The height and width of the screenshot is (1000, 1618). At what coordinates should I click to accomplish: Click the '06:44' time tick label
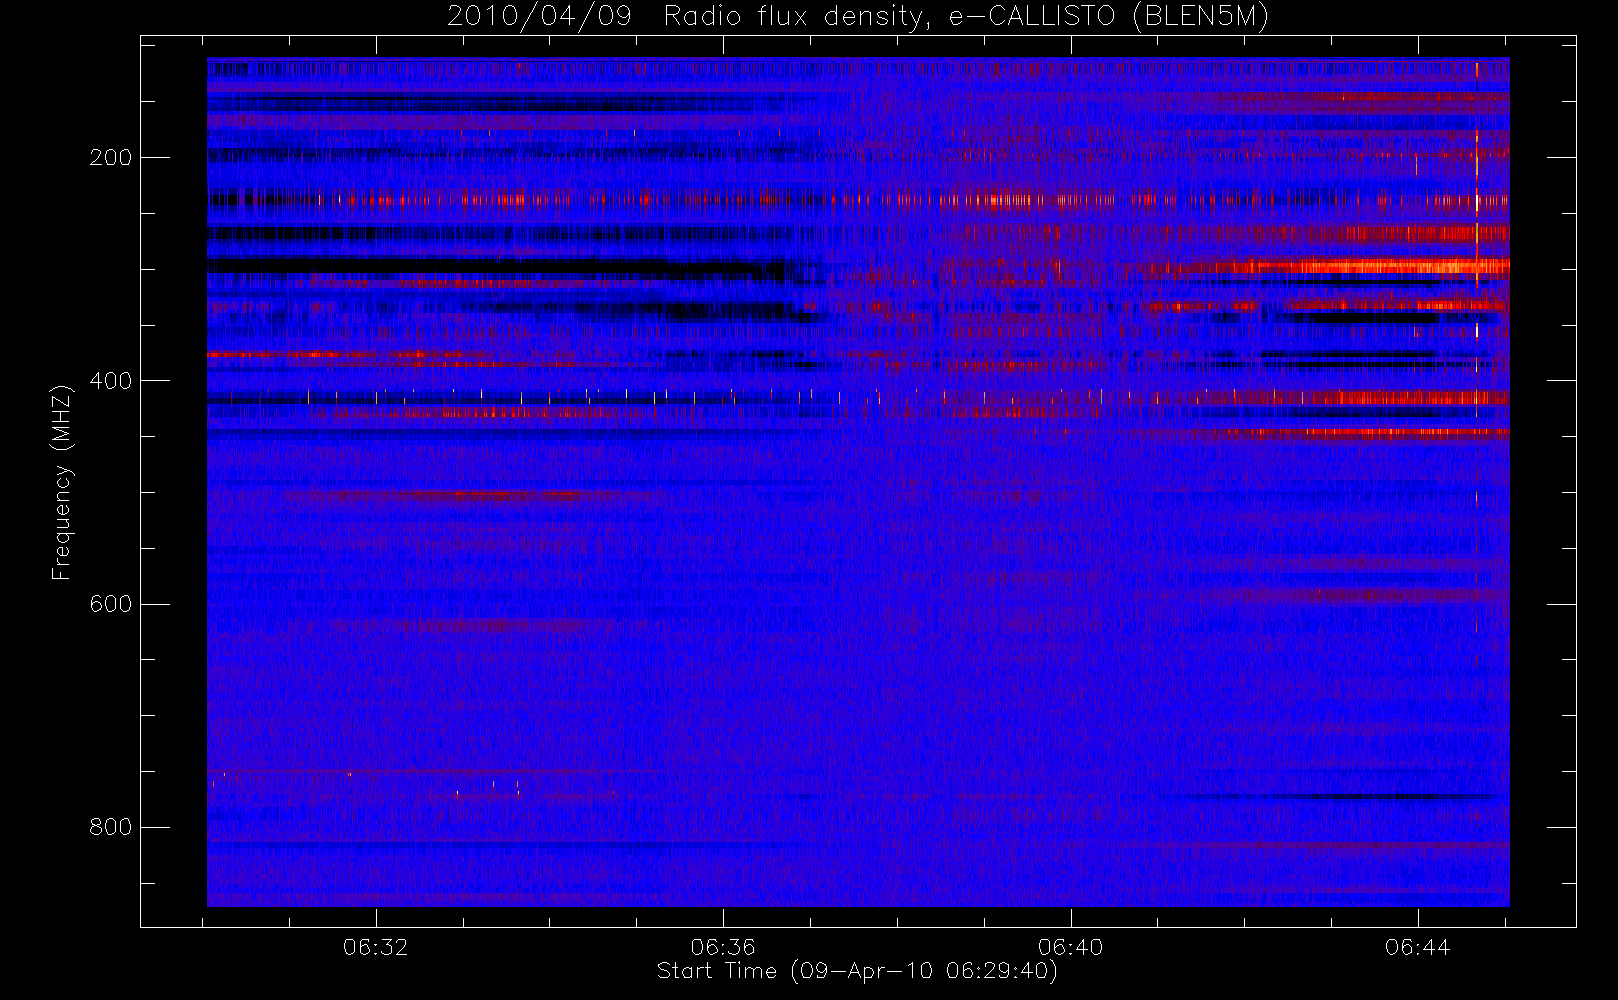point(1417,947)
